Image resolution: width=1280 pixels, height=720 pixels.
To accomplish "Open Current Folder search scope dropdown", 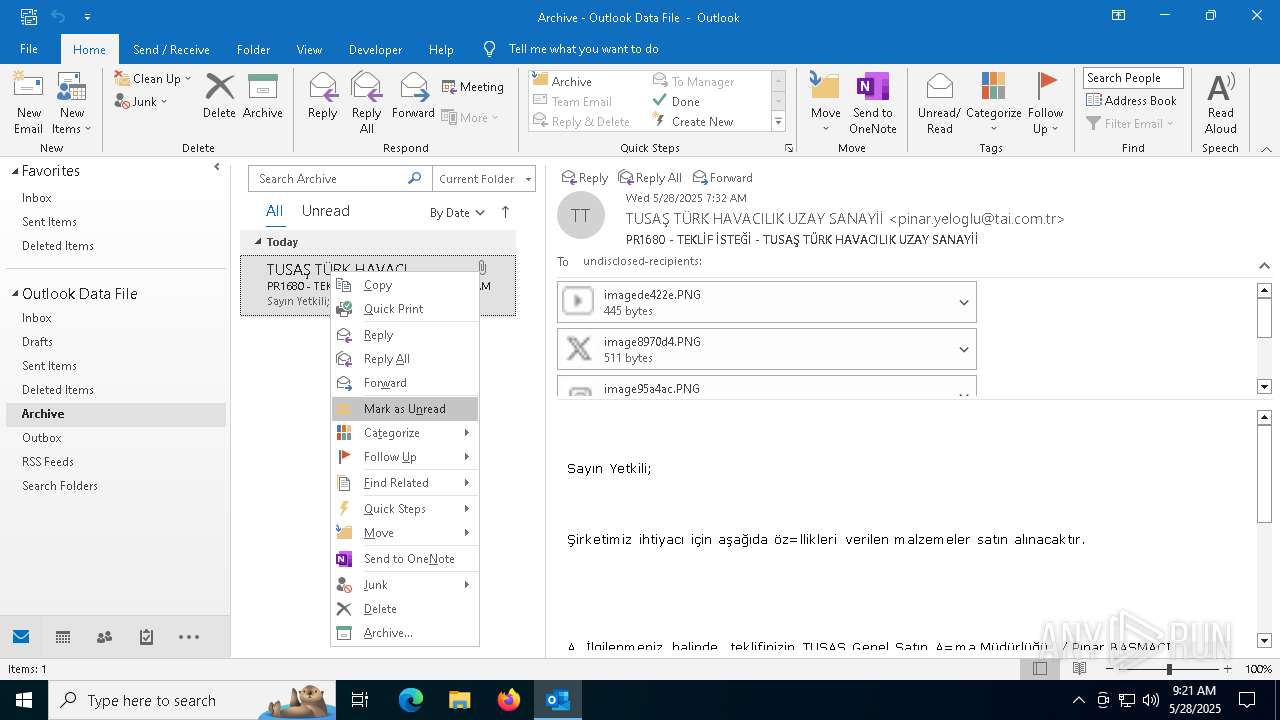I will pos(484,178).
